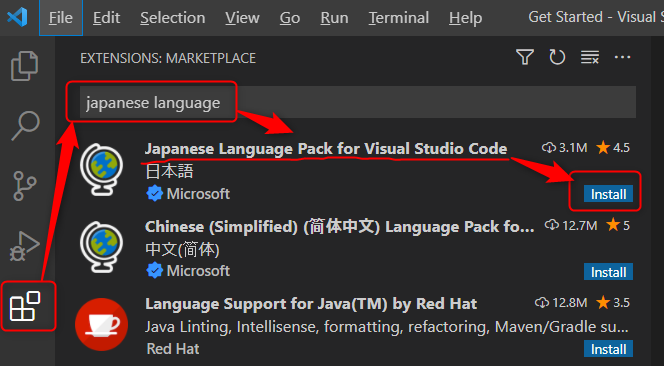The width and height of the screenshot is (664, 366).
Task: Open the Go menu
Action: coord(290,18)
